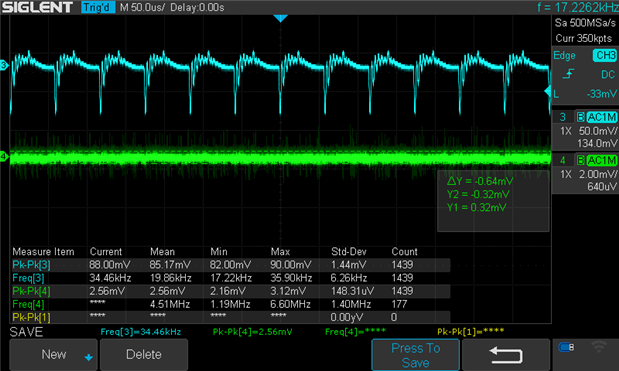Select the Pk-Pk[4] measurement row label

coord(31,291)
